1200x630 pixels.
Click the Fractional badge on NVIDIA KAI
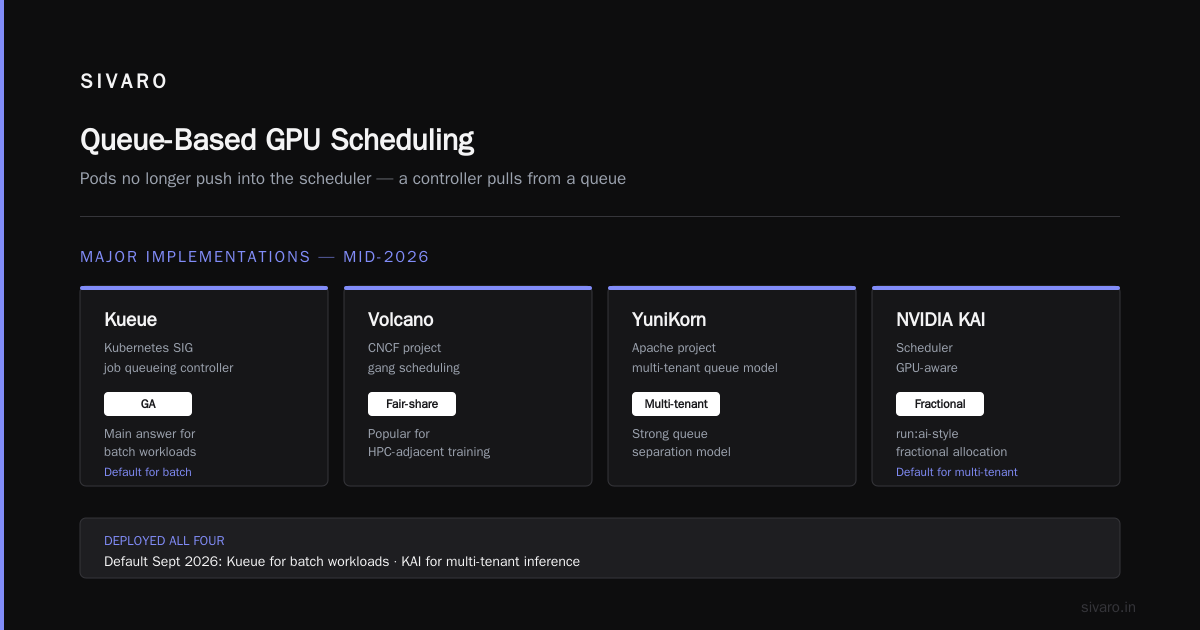coord(940,404)
